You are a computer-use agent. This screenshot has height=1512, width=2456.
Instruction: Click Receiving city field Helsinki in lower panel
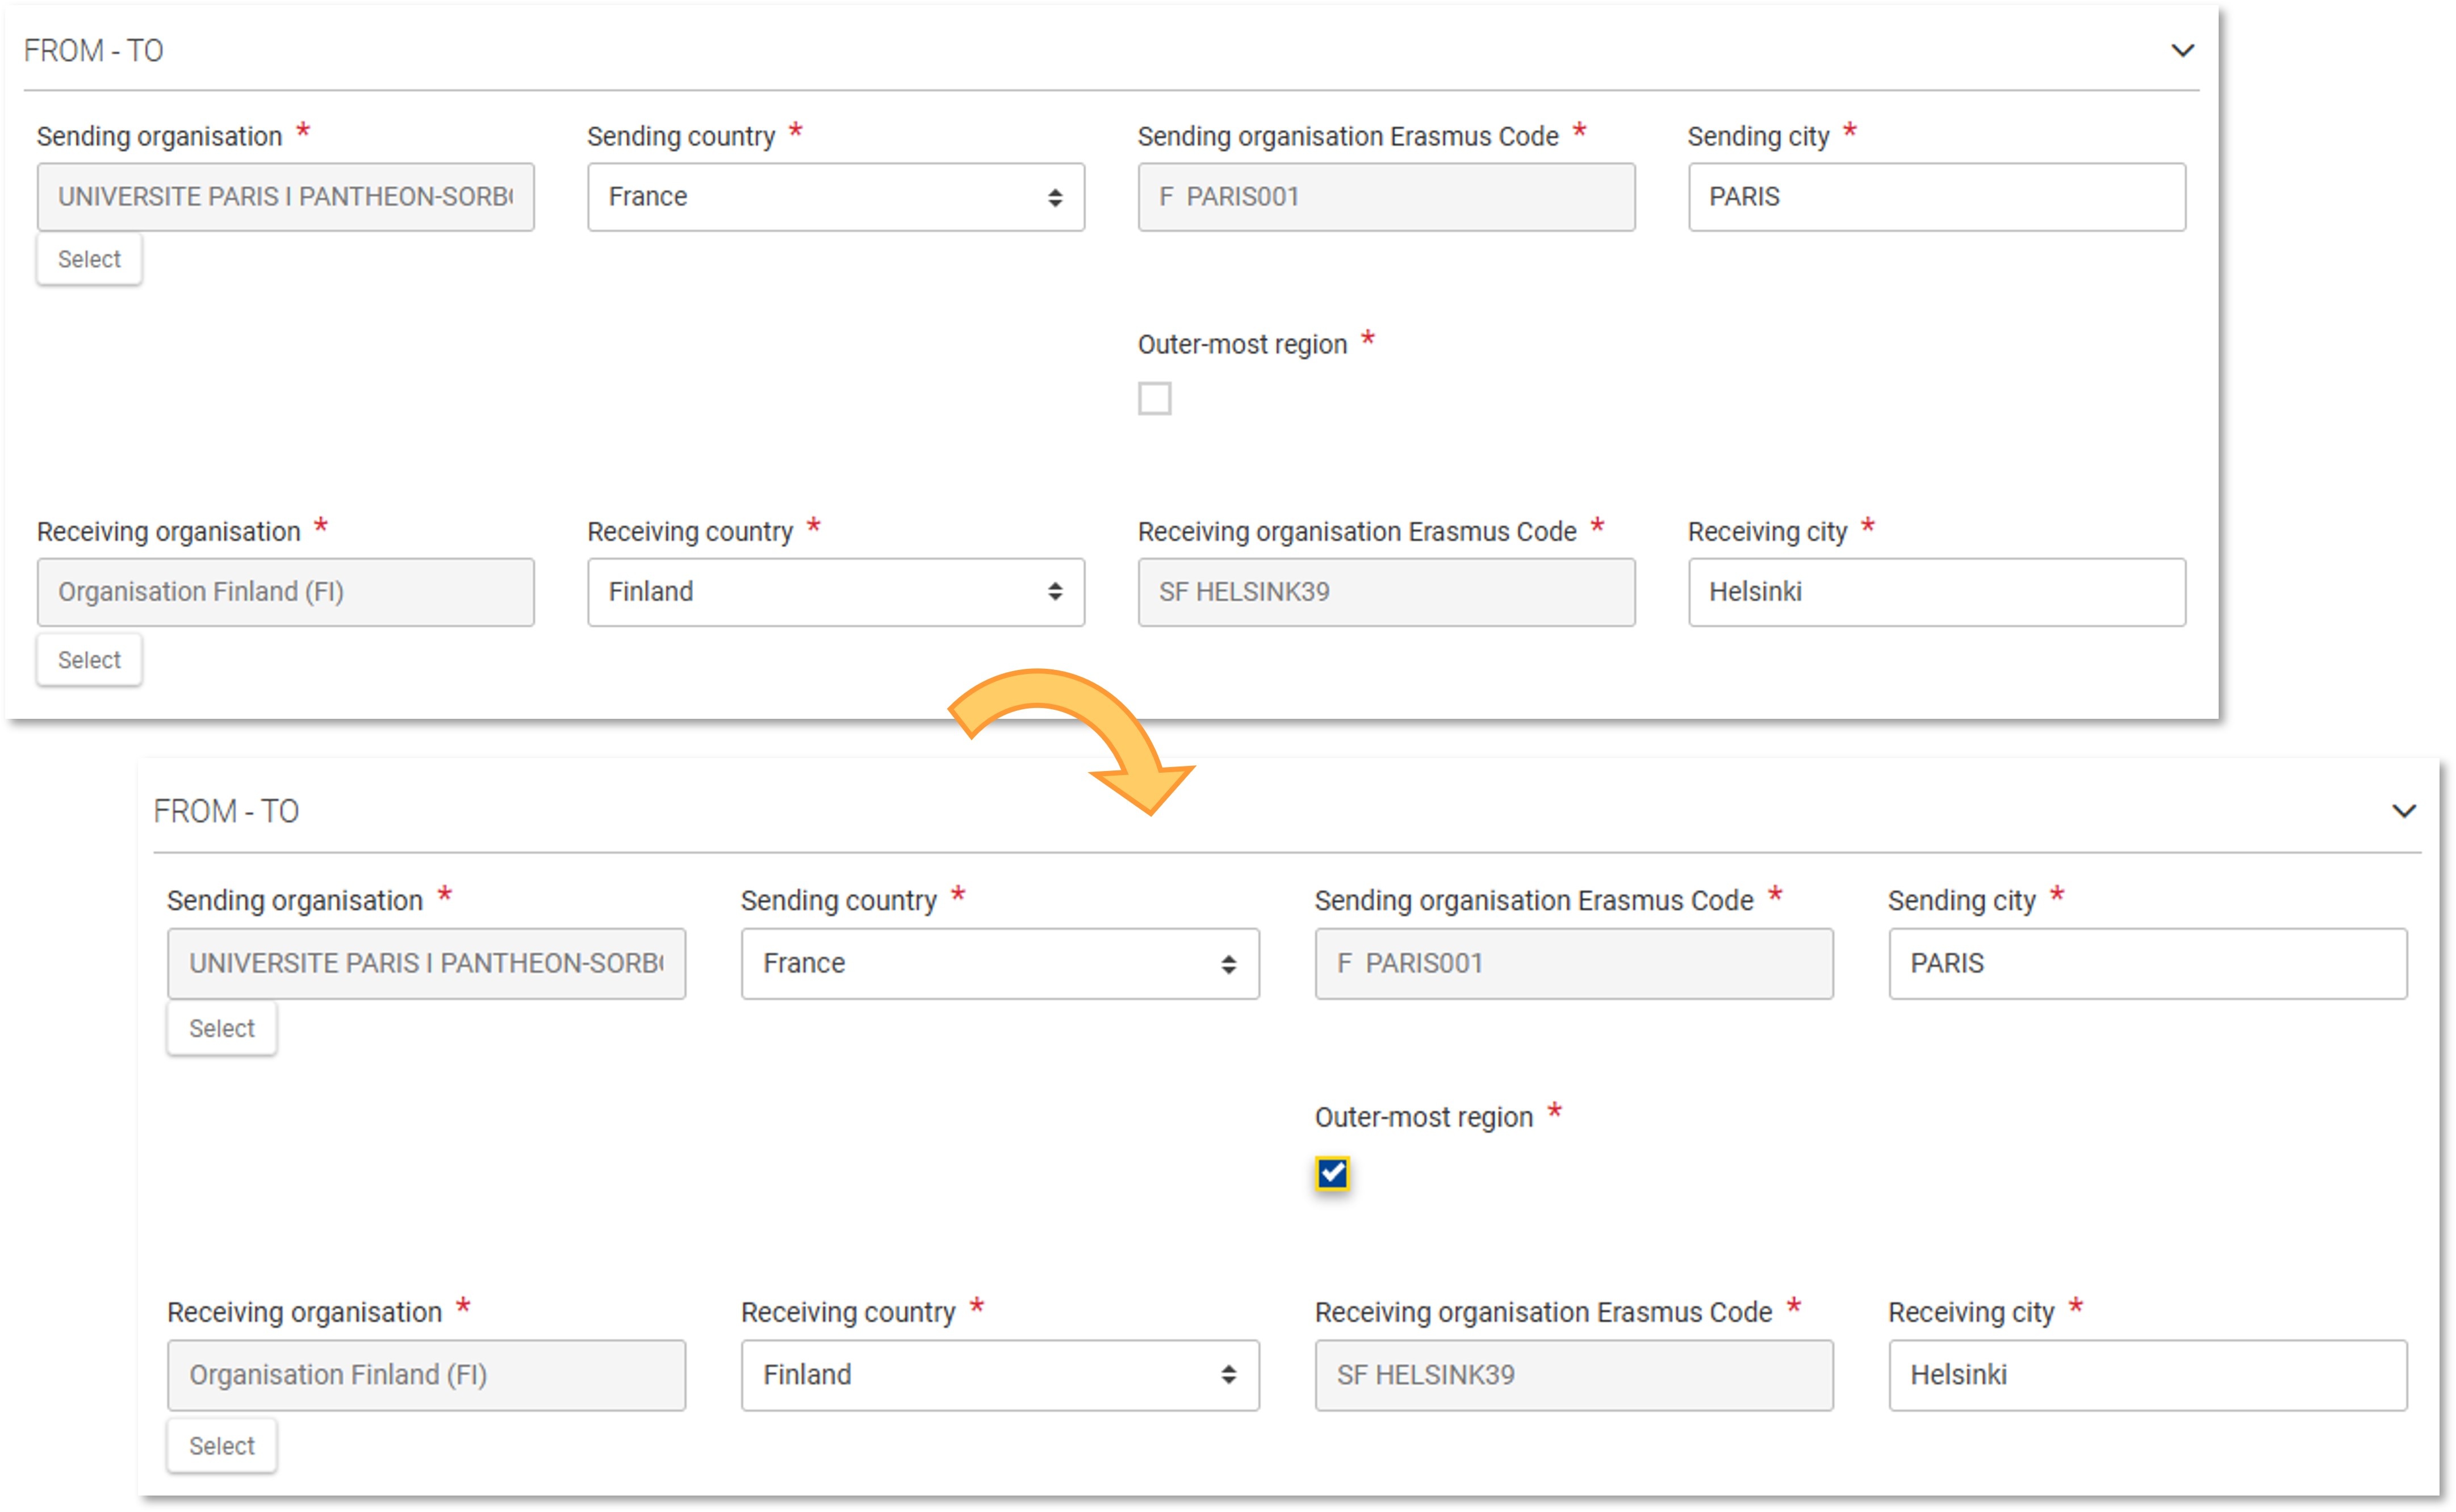[x=2148, y=1375]
